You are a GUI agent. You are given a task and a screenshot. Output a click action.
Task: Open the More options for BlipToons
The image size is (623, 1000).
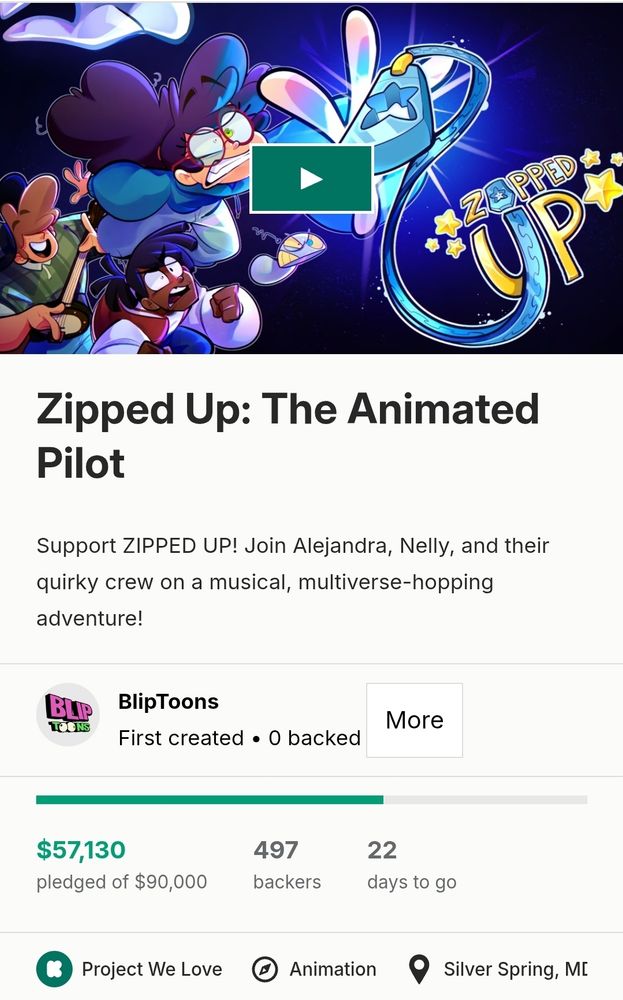tap(414, 720)
